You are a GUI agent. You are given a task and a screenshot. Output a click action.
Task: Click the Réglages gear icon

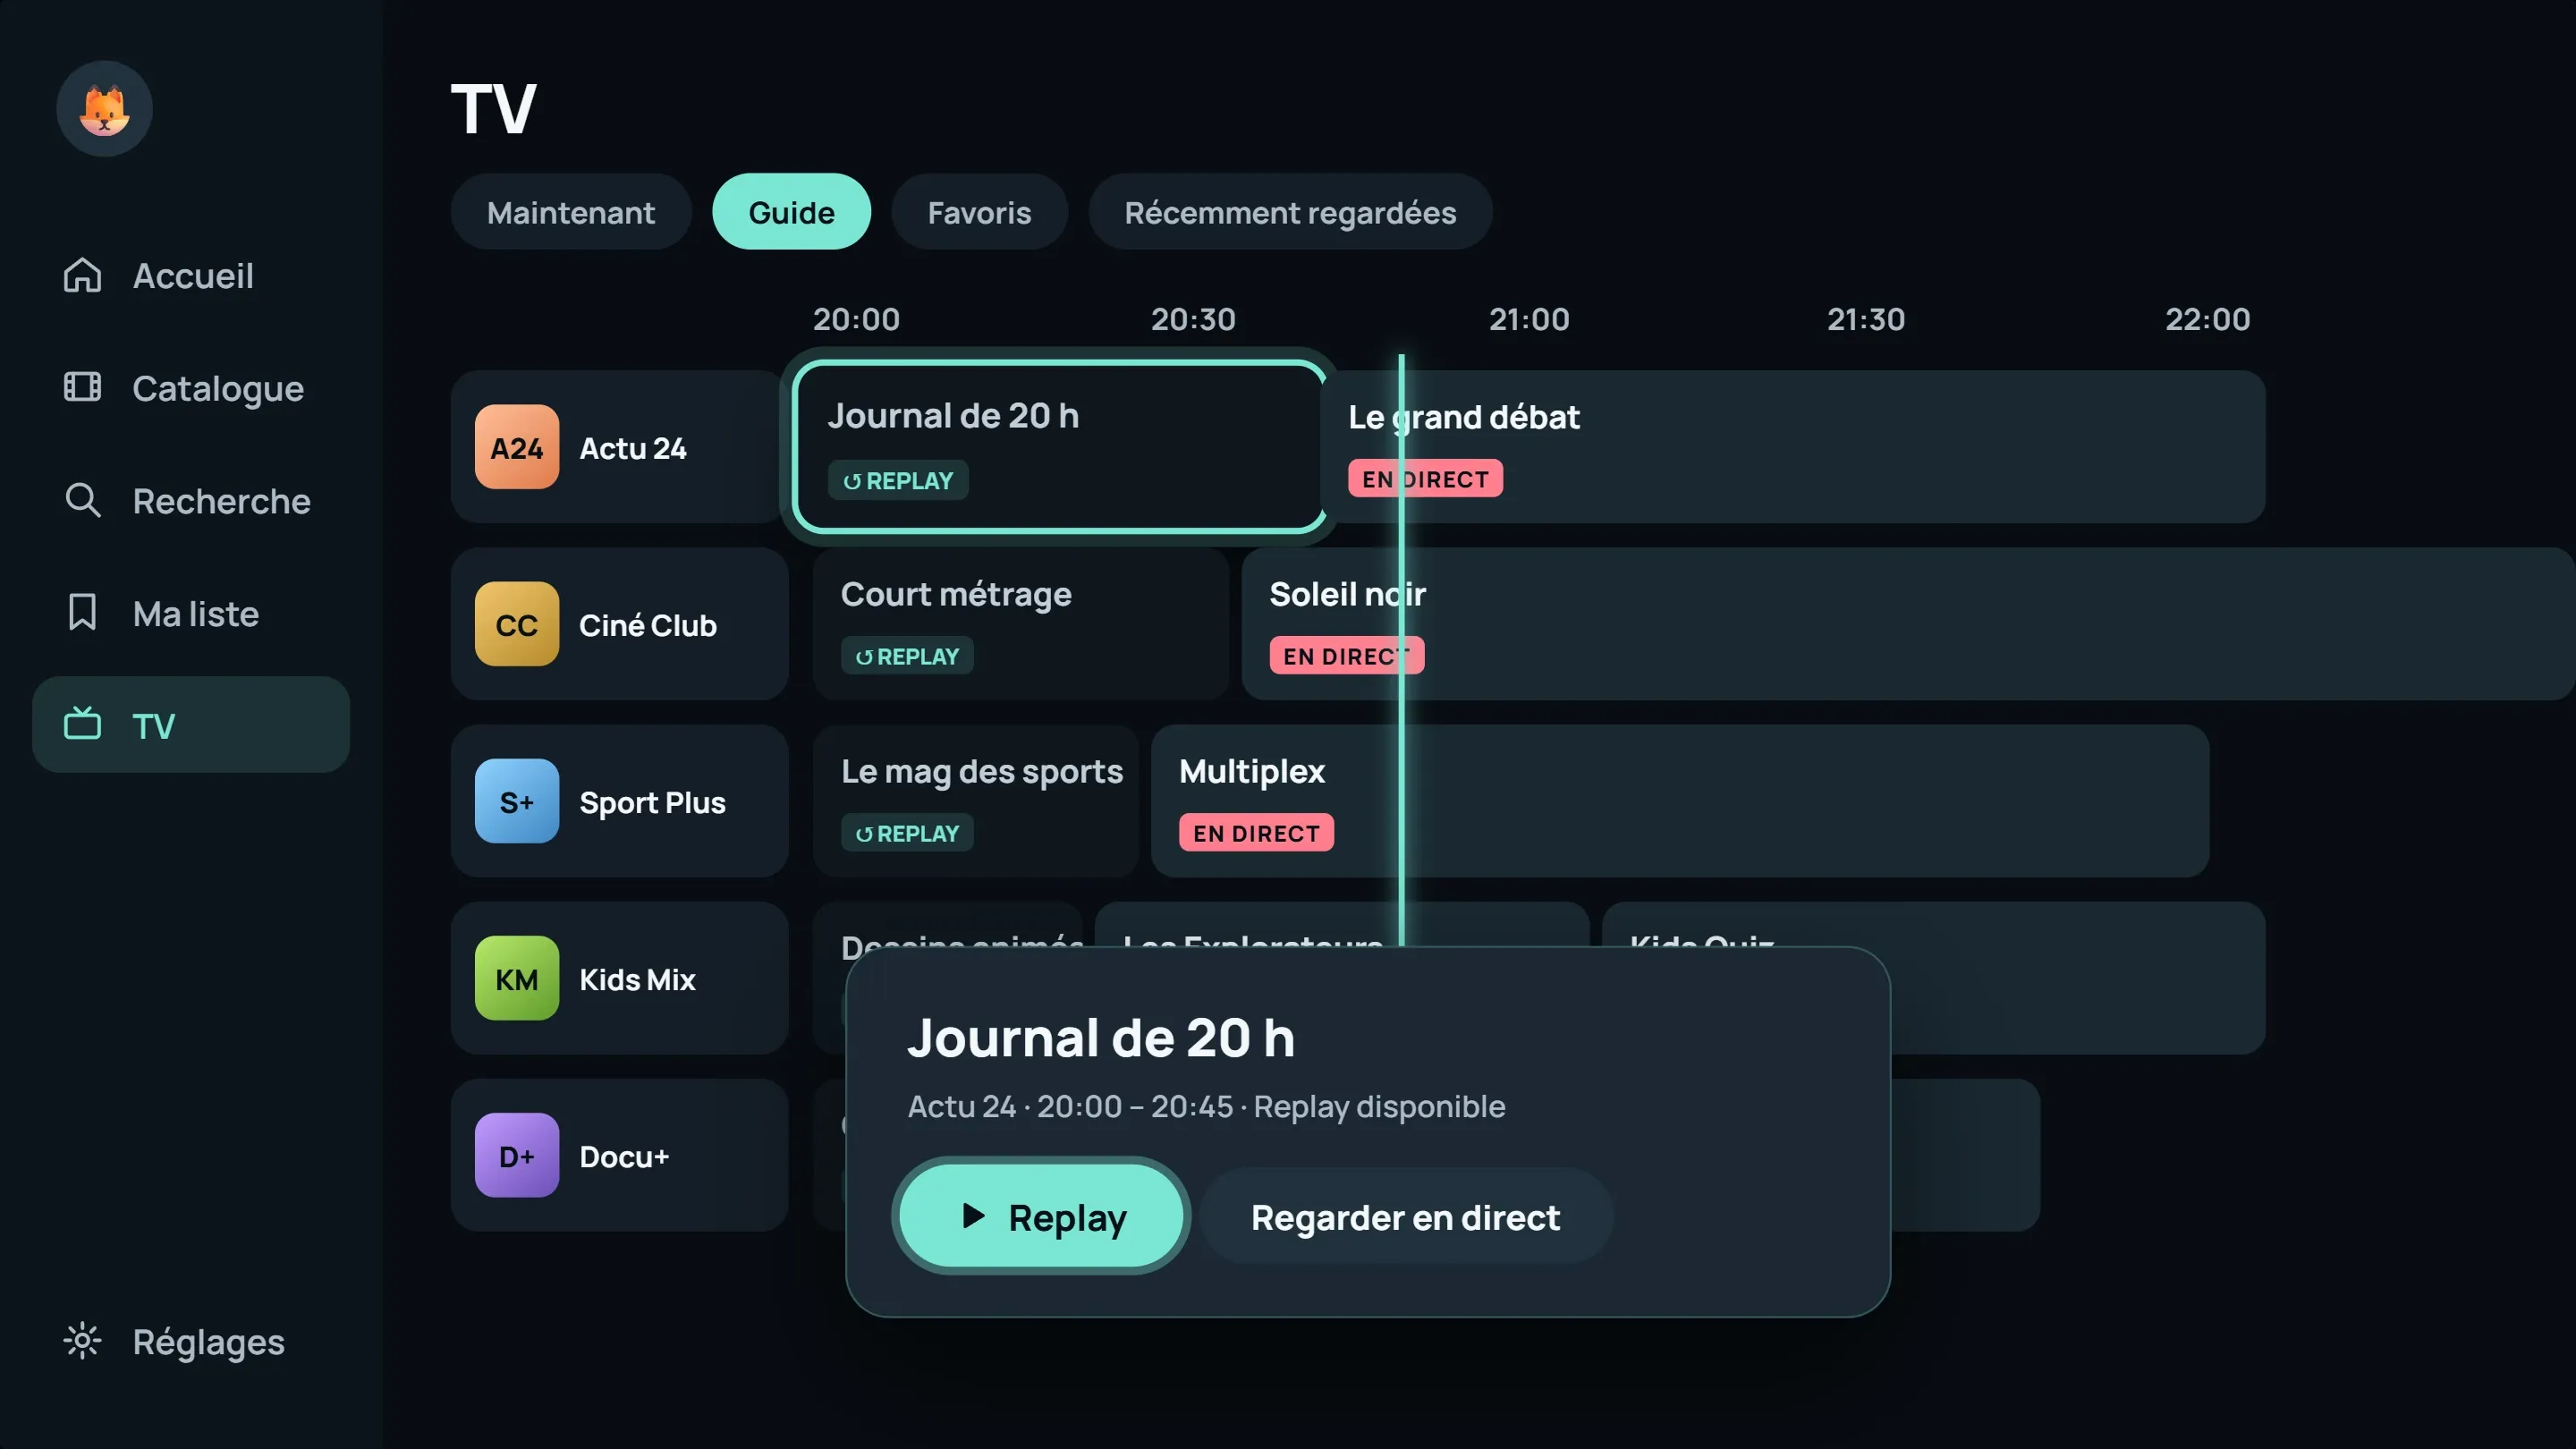tap(82, 1341)
